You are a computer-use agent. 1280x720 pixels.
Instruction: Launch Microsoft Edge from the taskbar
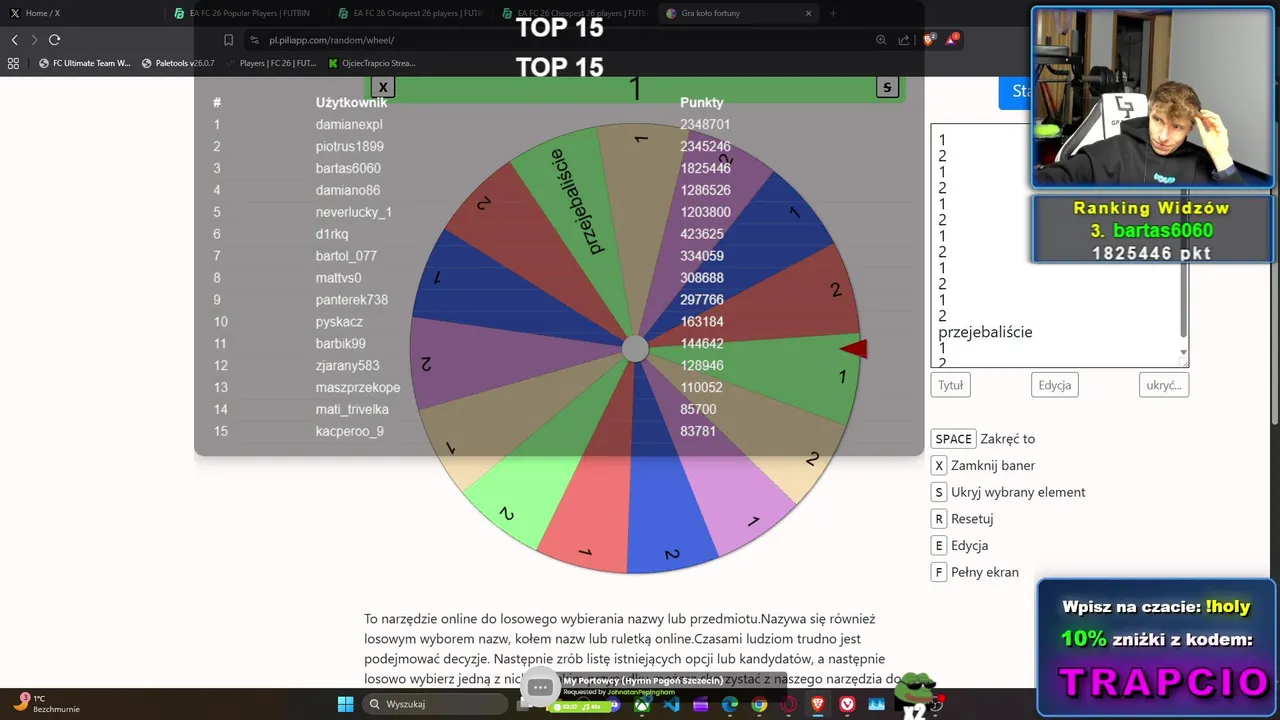tap(730, 704)
